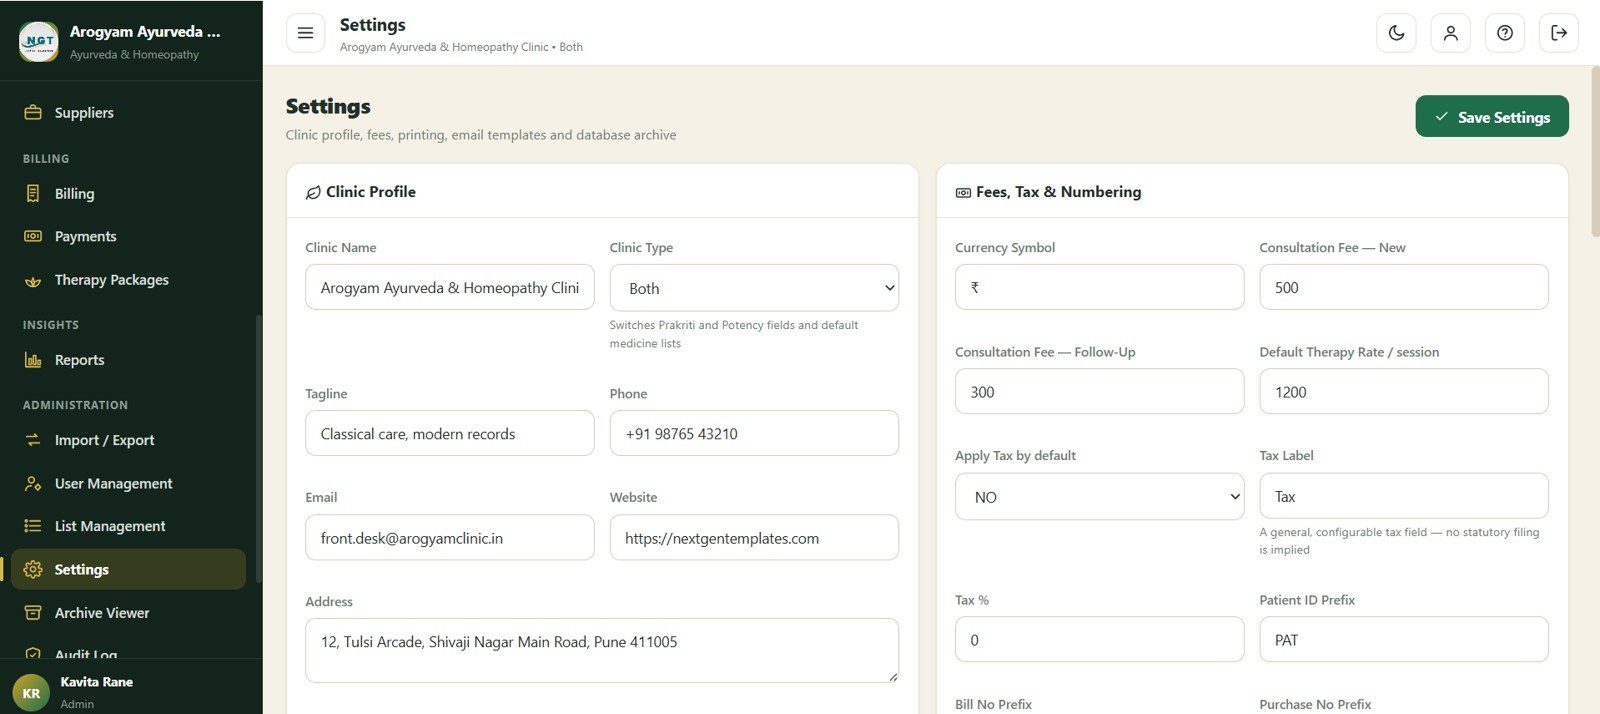This screenshot has width=1600, height=714.
Task: Click Consultation Fee — New field
Action: click(x=1404, y=287)
